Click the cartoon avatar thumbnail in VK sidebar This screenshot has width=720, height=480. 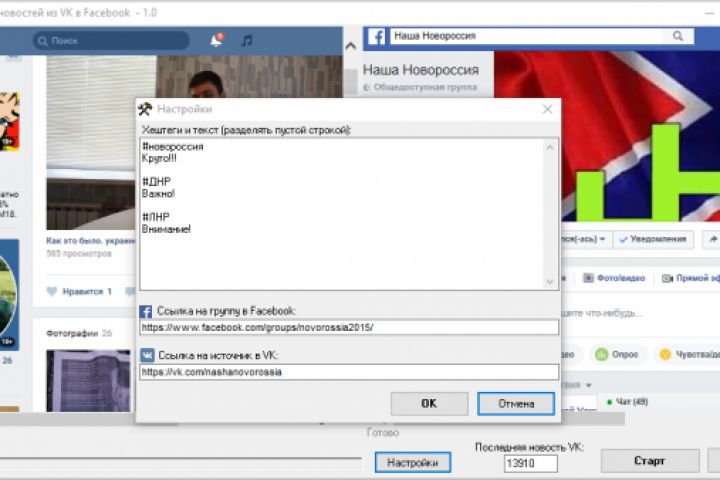[10, 121]
